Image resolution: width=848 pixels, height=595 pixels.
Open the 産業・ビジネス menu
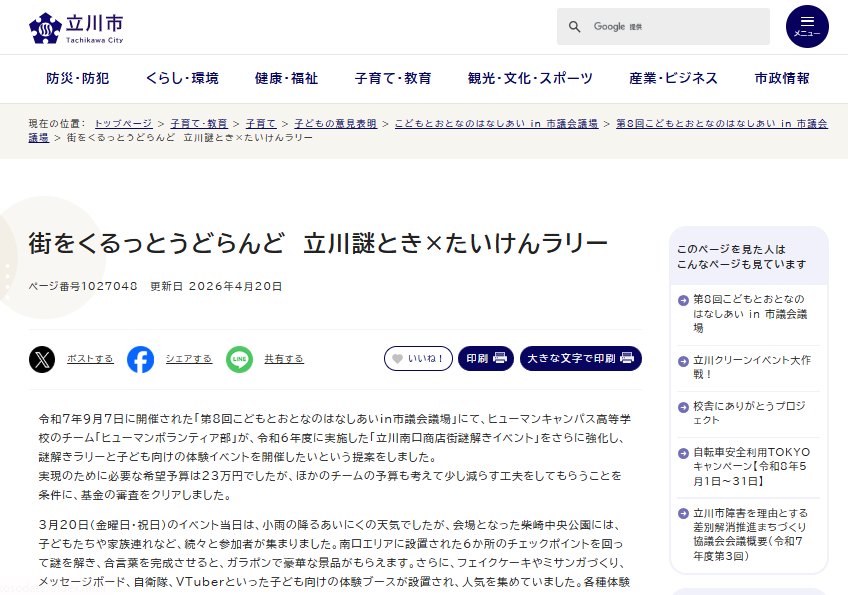[x=673, y=78]
